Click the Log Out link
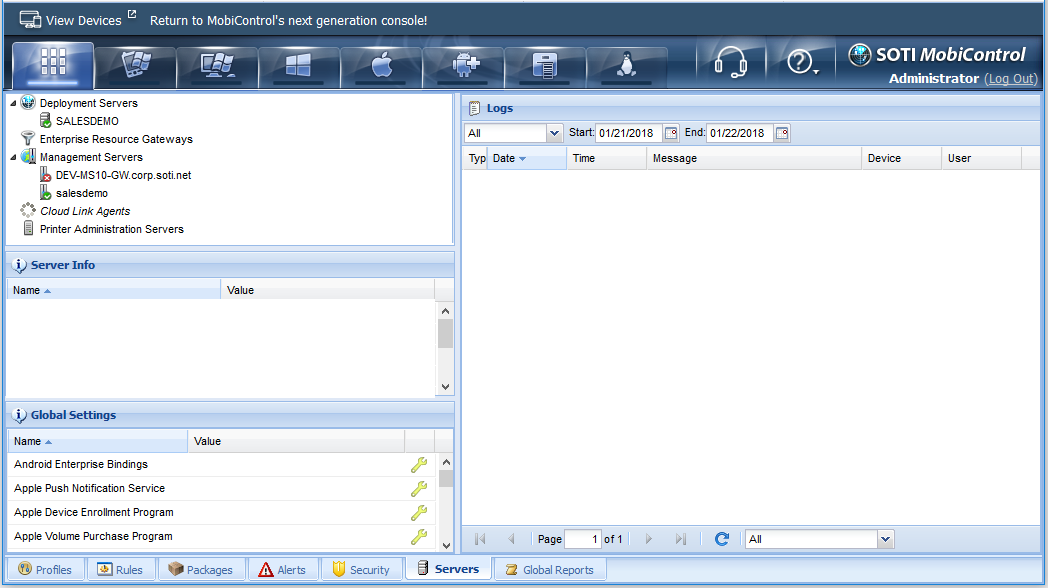This screenshot has height=588, width=1048. click(x=1010, y=79)
